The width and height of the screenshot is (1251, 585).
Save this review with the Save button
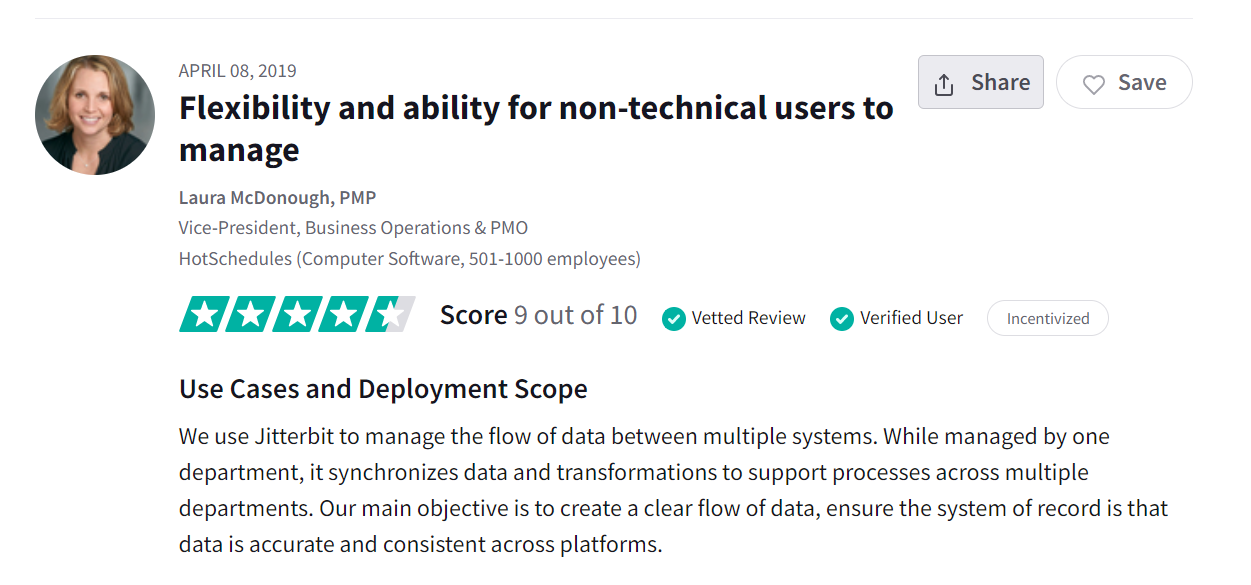point(1124,82)
